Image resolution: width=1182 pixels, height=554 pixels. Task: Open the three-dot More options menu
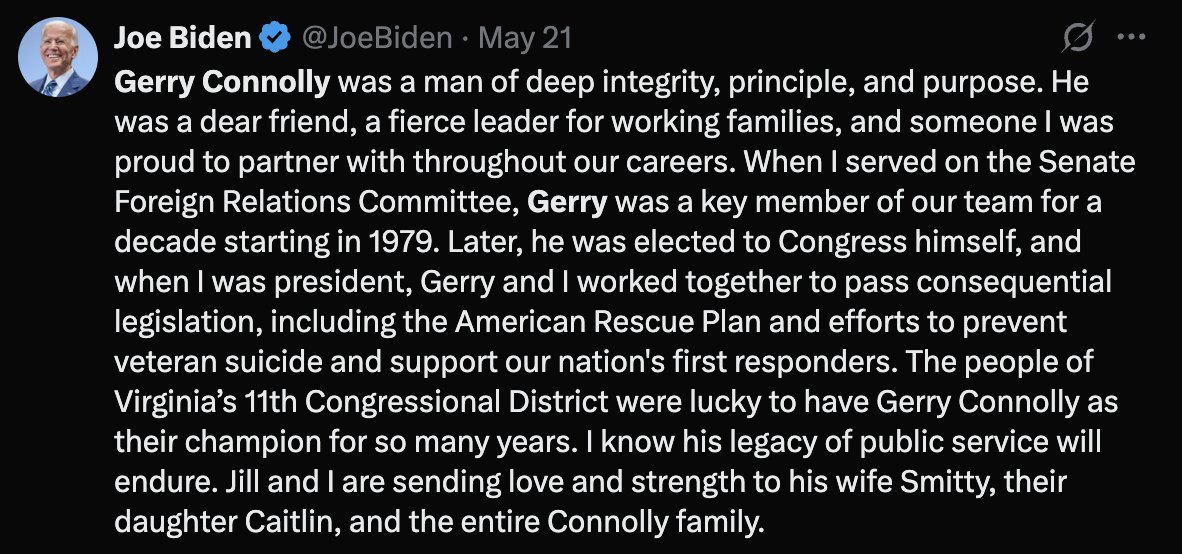(1131, 36)
